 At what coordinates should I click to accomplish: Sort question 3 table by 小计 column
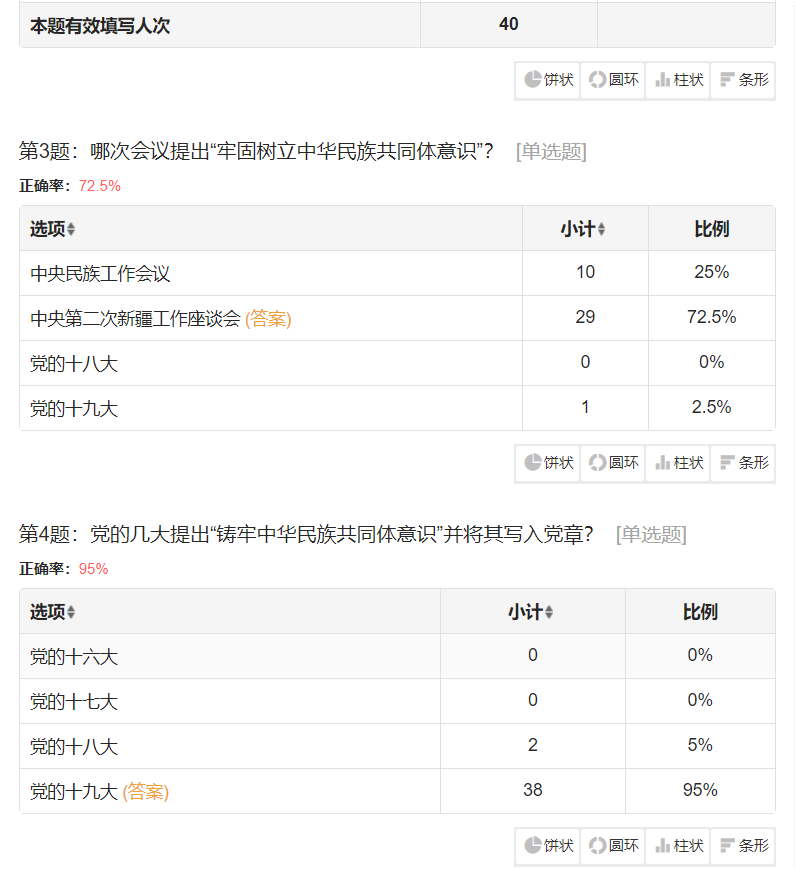(x=583, y=229)
